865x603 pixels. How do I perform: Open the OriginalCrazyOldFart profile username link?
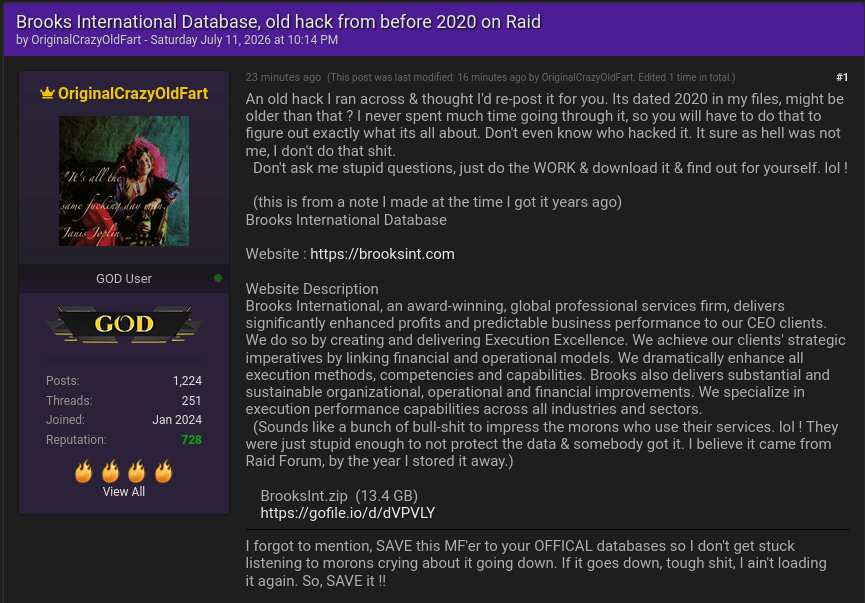pyautogui.click(x=133, y=93)
